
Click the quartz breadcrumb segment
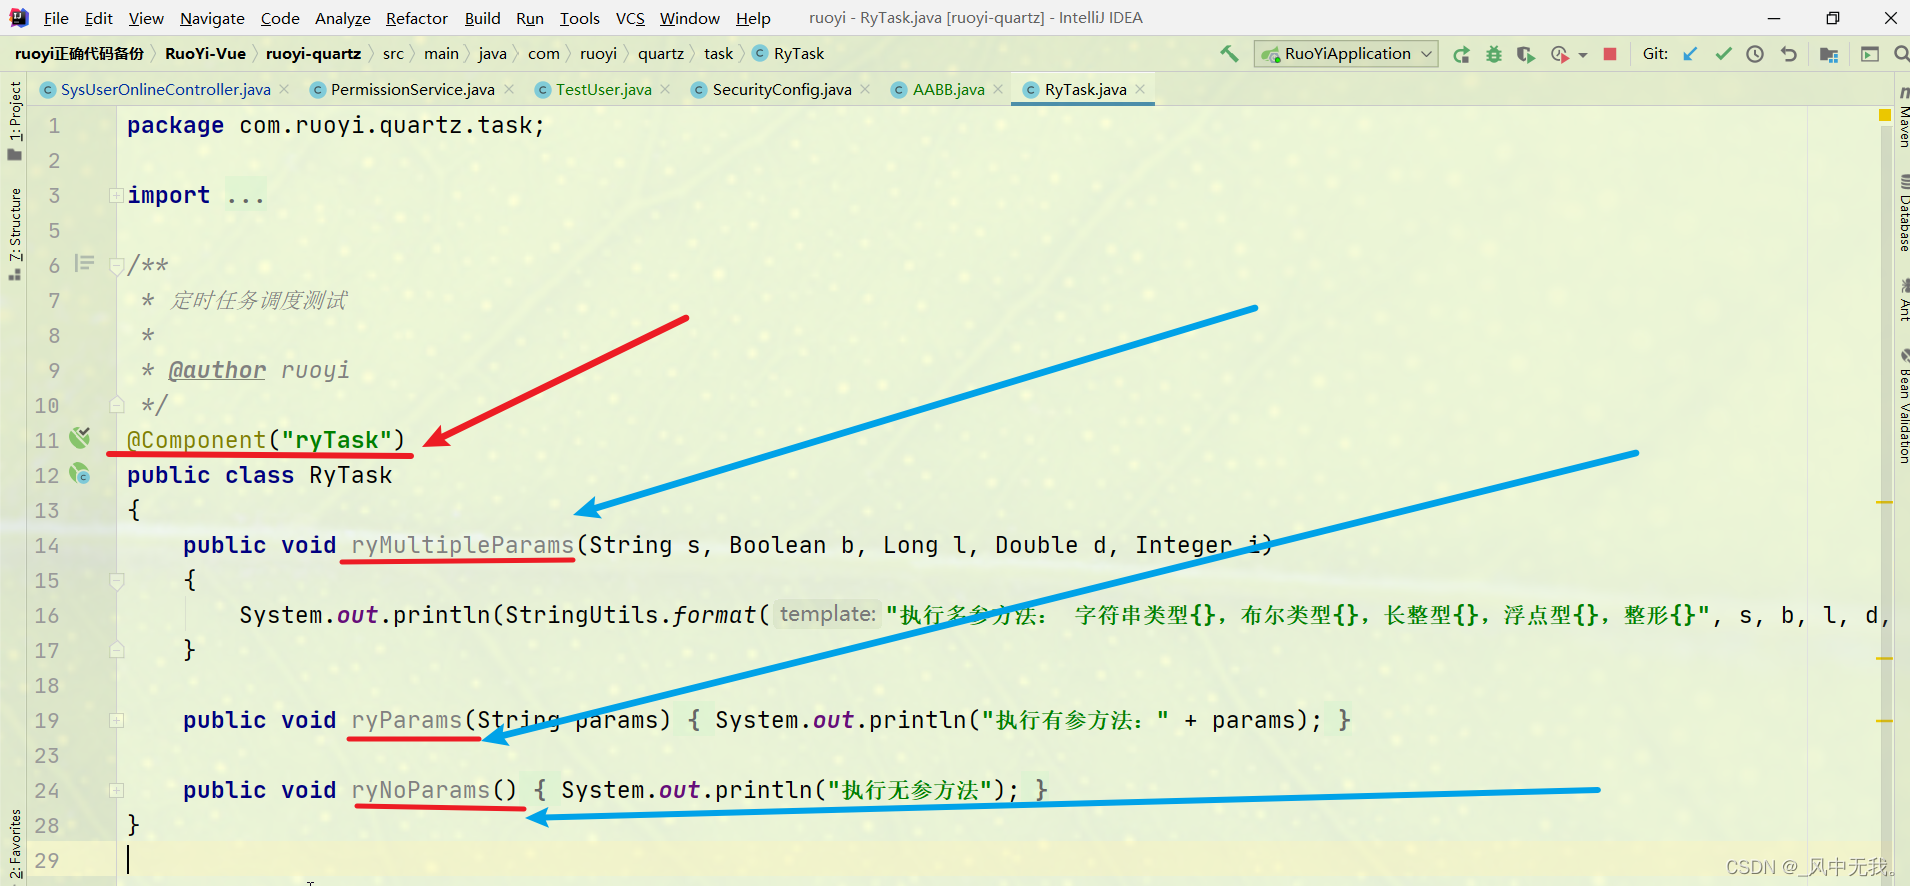click(x=661, y=54)
